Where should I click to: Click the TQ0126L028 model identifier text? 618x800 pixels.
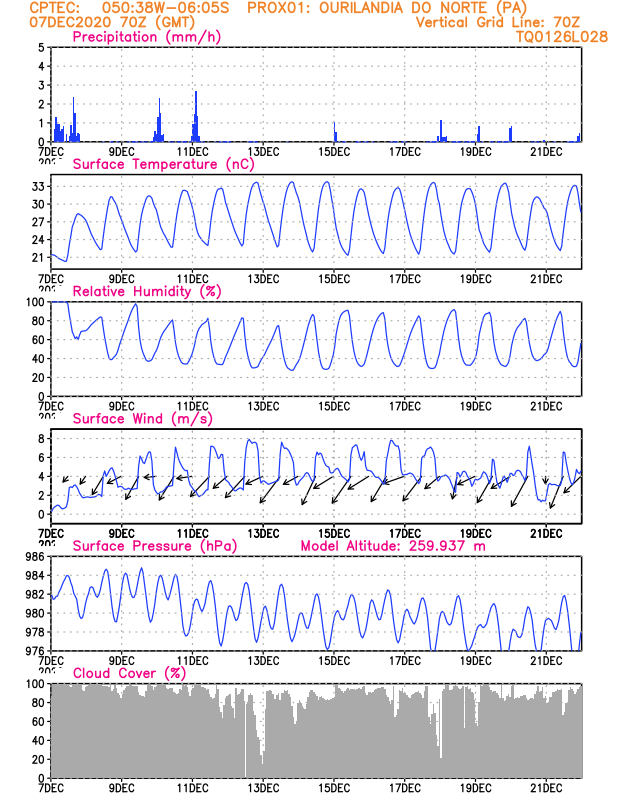coord(562,37)
